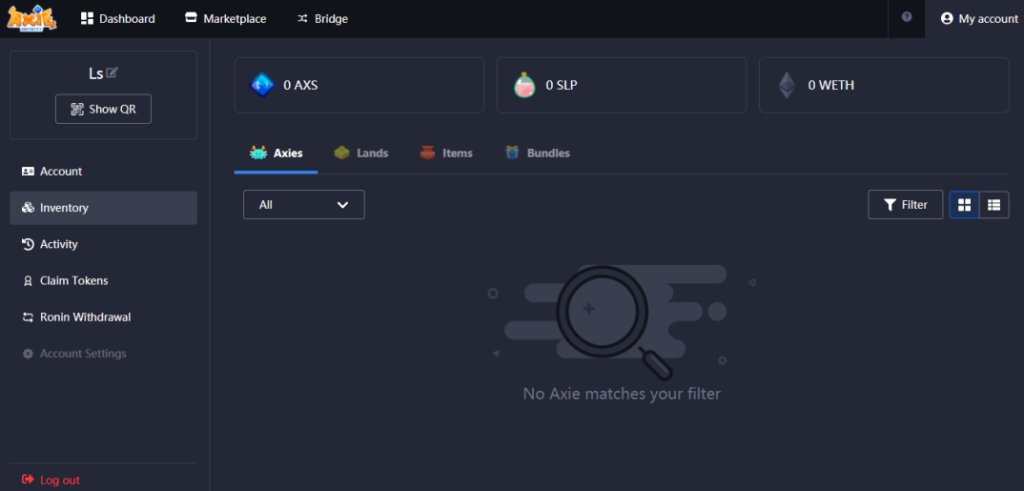Viewport: 1024px width, 491px height.
Task: Open the Lands tab
Action: click(361, 153)
